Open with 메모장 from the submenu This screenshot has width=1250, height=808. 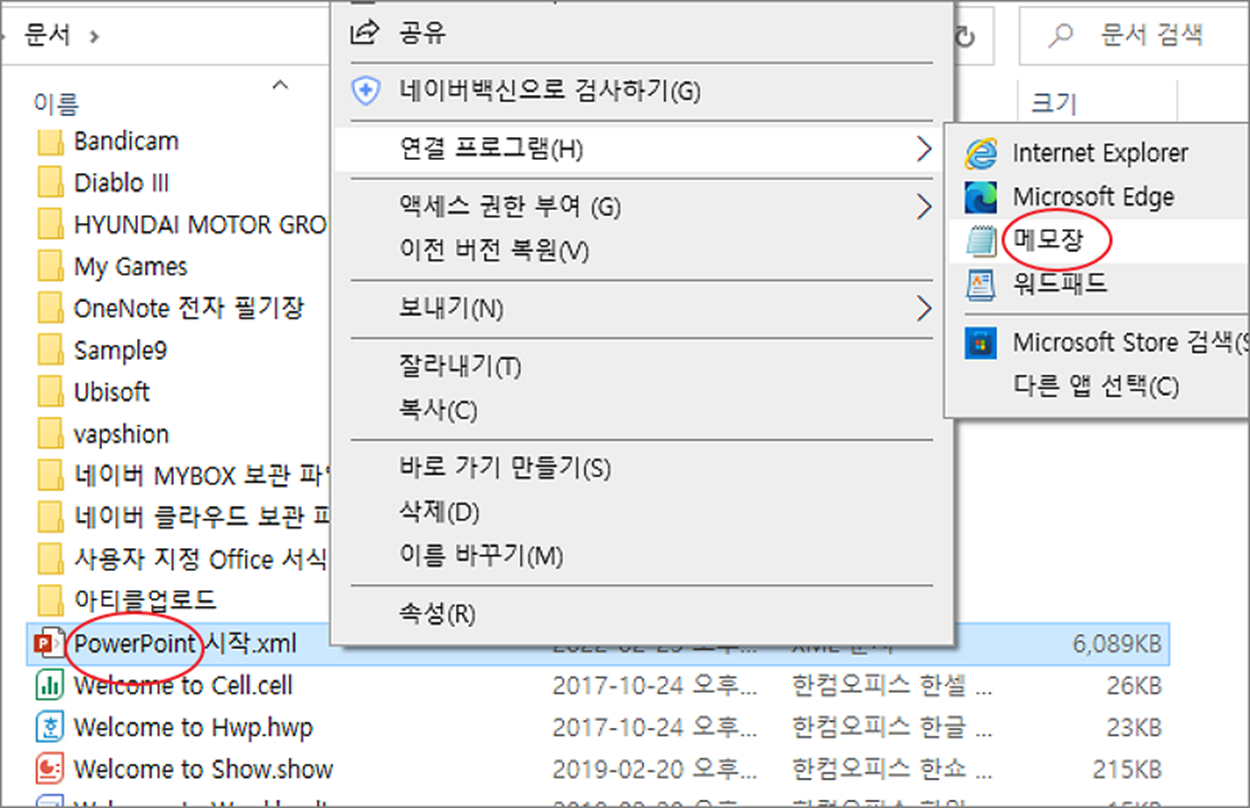pyautogui.click(x=1047, y=240)
